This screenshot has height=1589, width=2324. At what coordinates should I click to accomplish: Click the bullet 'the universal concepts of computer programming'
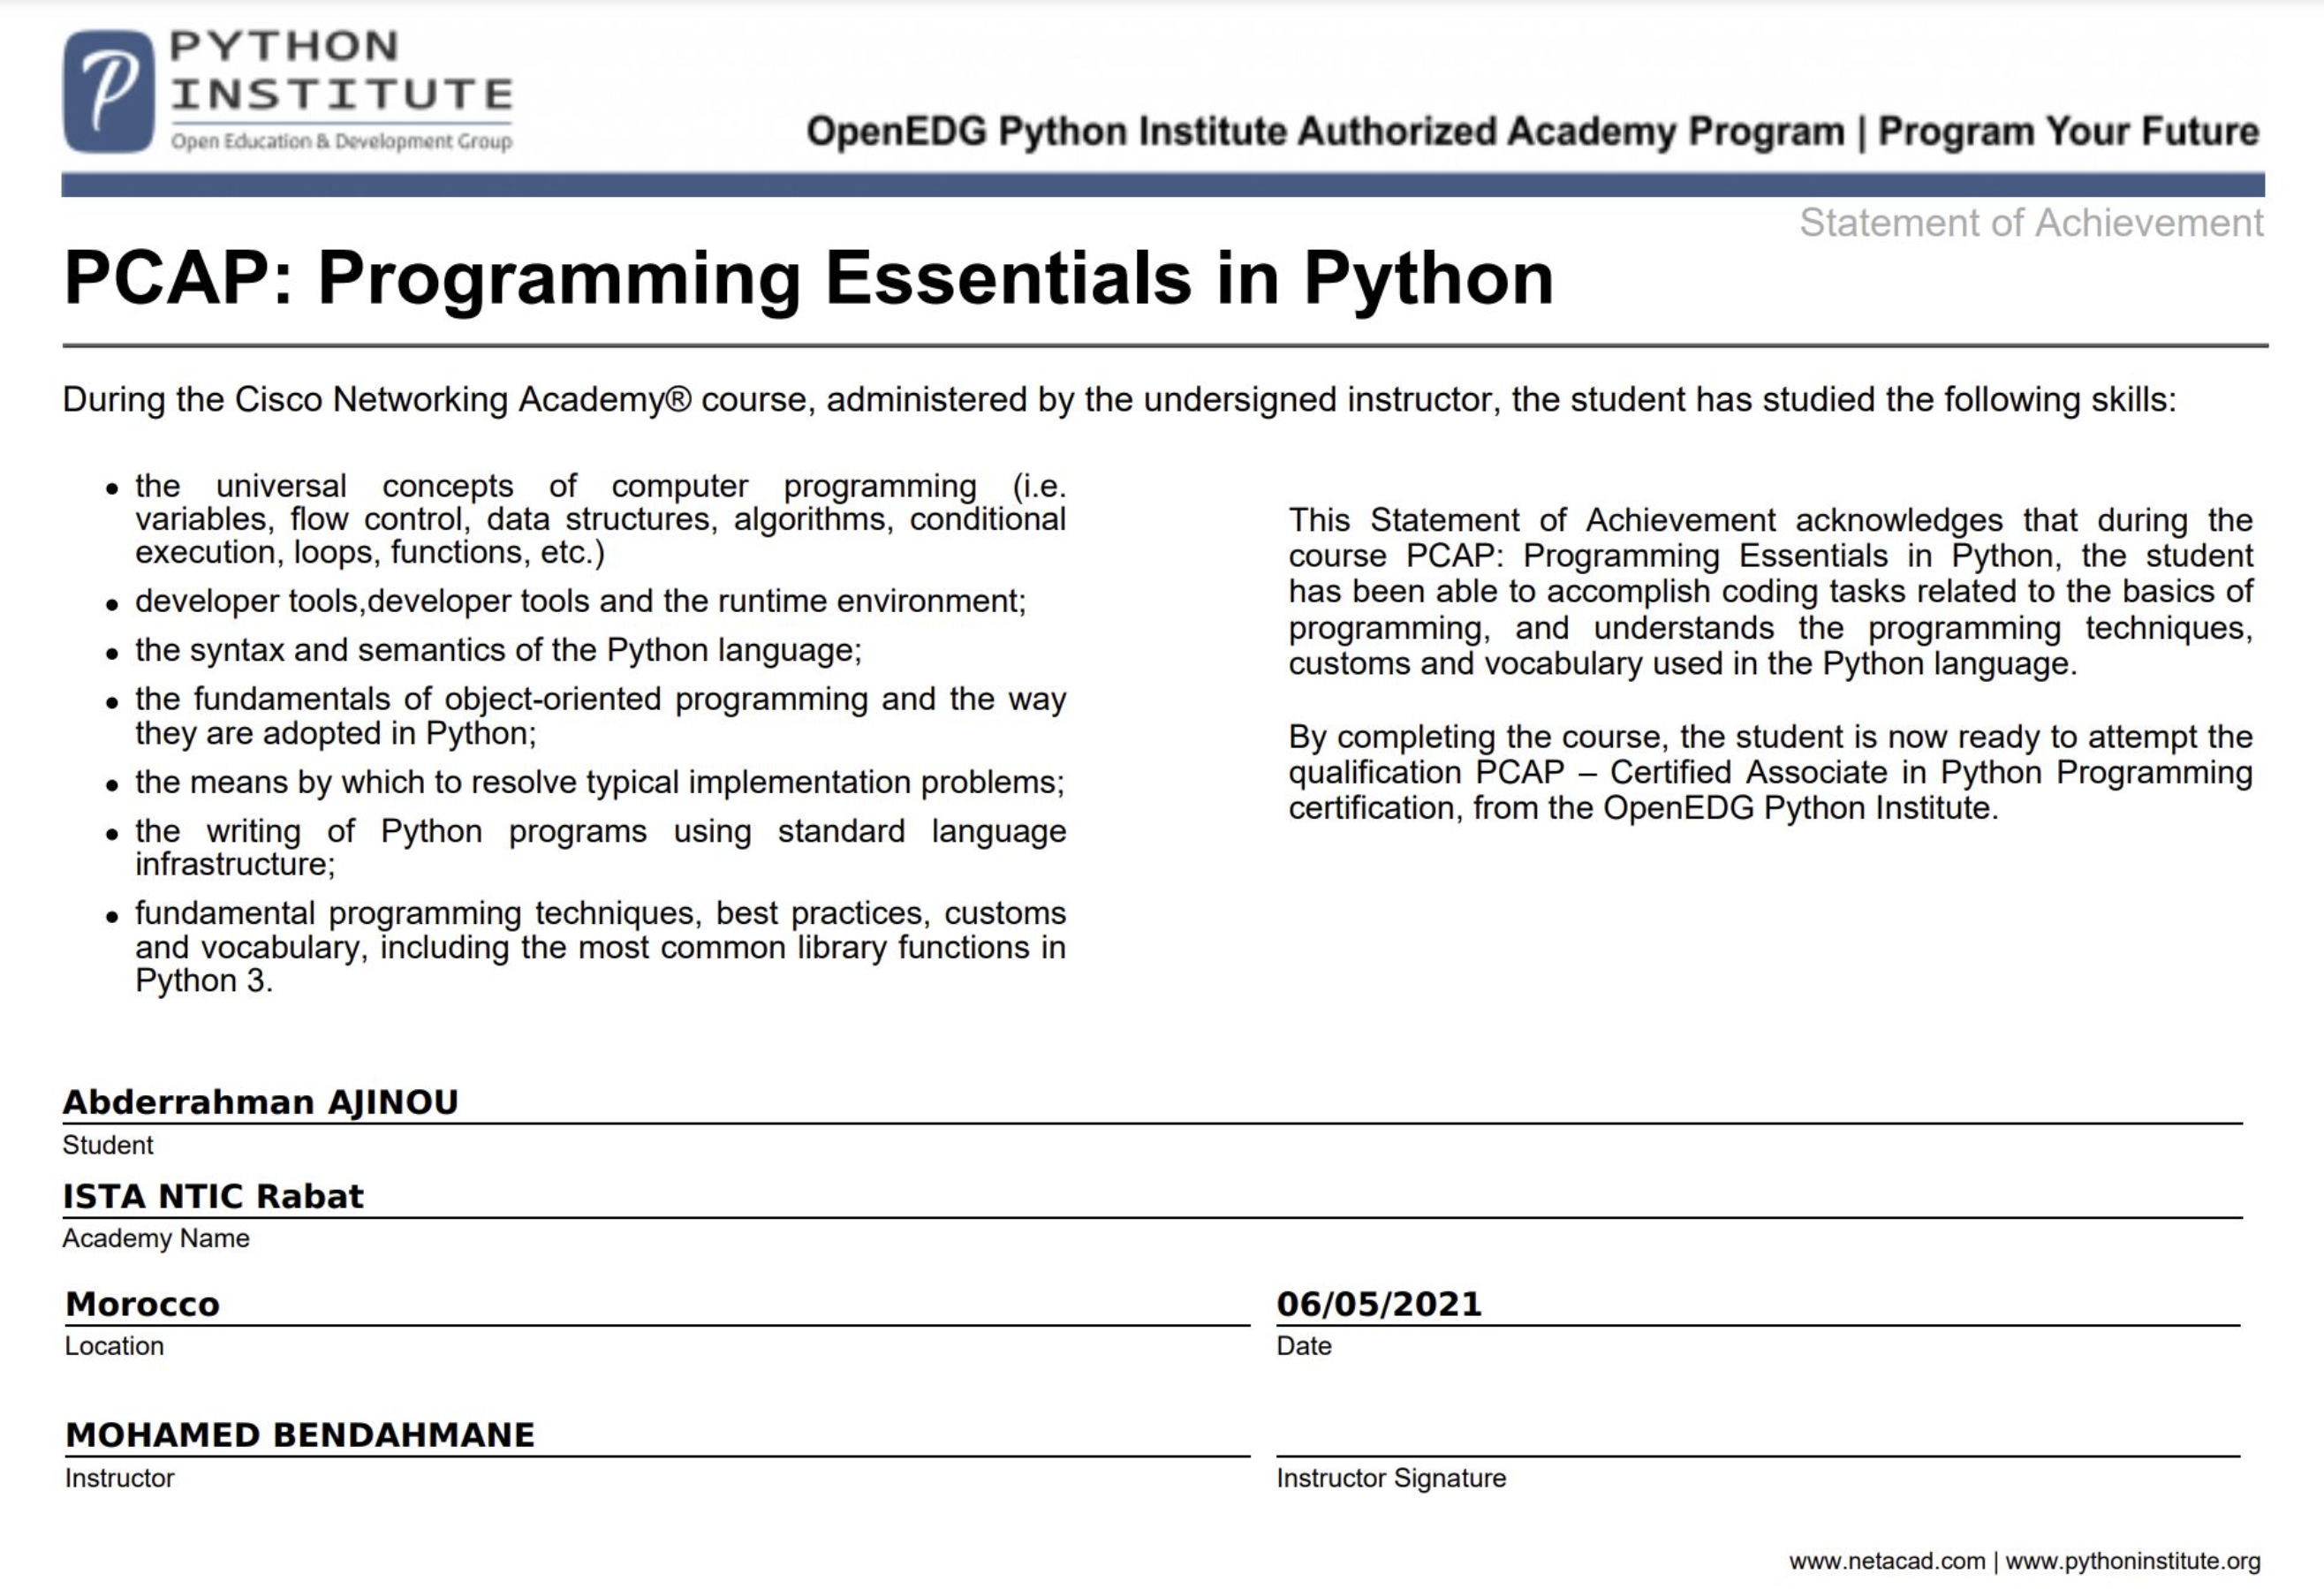pos(600,519)
